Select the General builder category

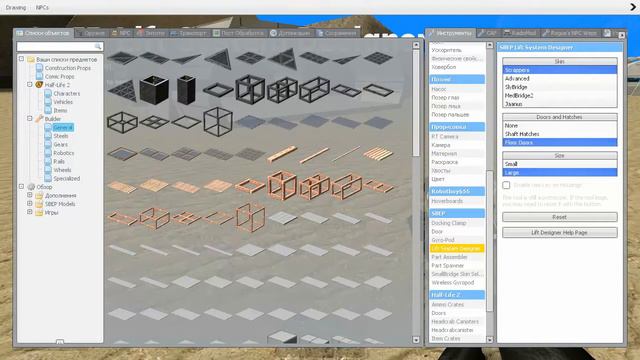63,127
